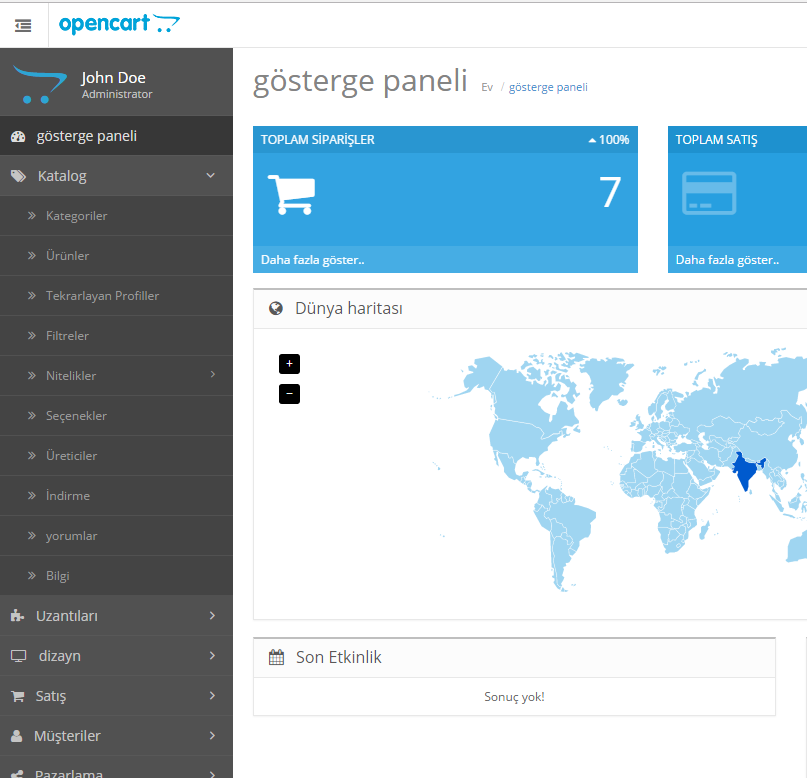Click double-arrow icon next to Bilgi
This screenshot has width=807, height=778.
point(32,575)
